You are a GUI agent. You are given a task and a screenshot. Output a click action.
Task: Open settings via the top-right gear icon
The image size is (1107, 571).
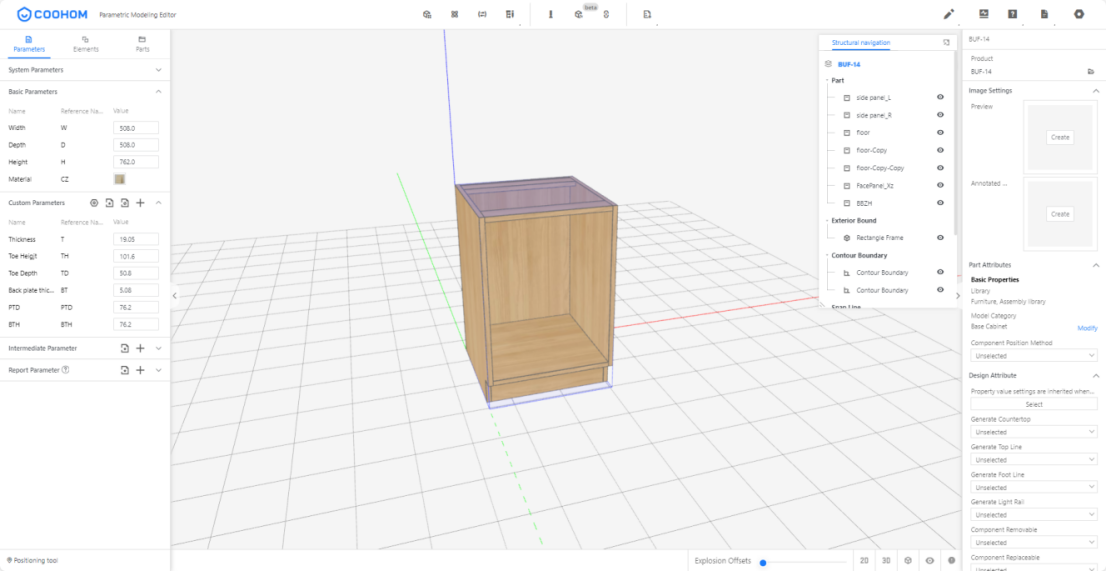[x=1079, y=14]
